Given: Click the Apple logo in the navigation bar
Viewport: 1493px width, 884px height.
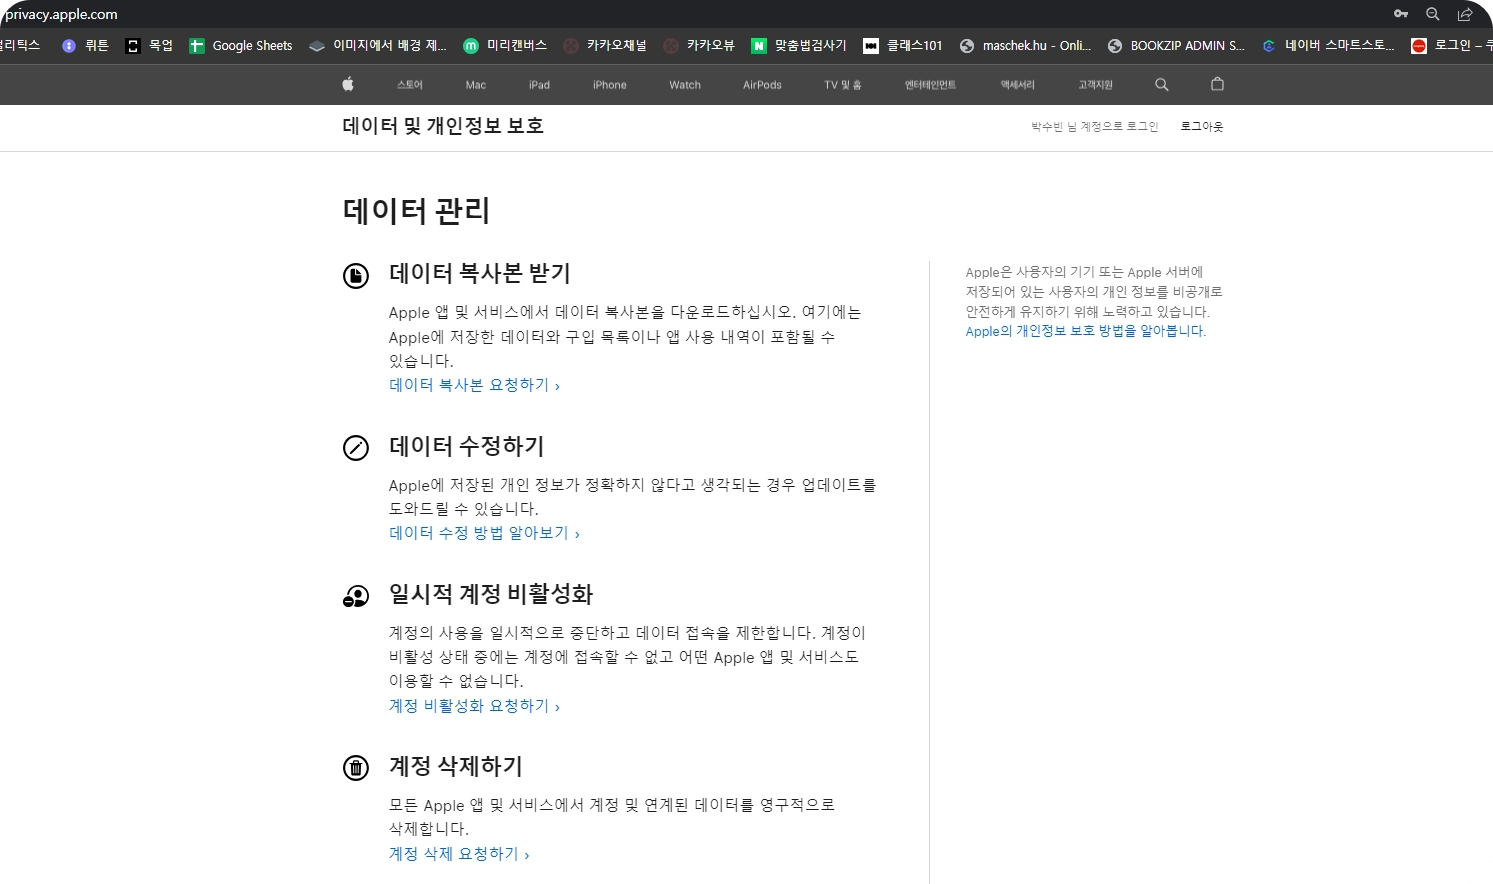Looking at the screenshot, I should (347, 84).
